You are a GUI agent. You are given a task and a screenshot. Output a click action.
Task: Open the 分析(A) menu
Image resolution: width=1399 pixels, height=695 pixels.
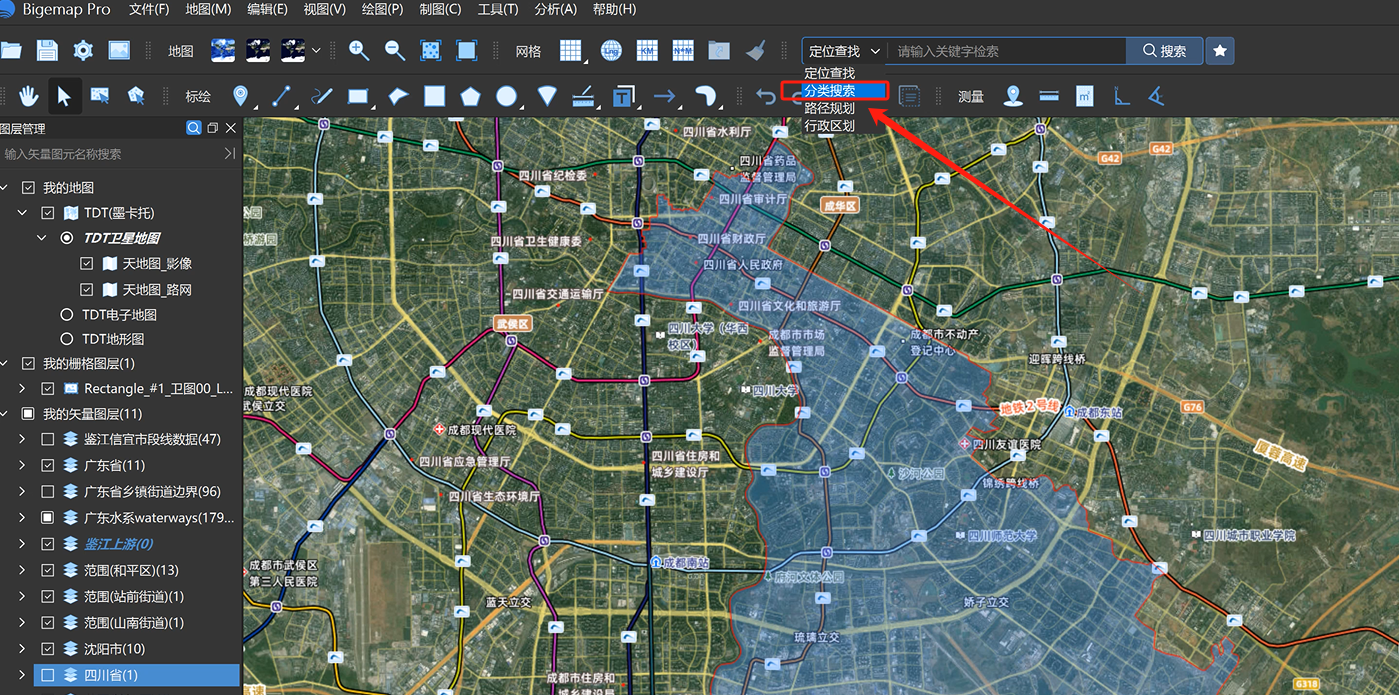pyautogui.click(x=556, y=9)
